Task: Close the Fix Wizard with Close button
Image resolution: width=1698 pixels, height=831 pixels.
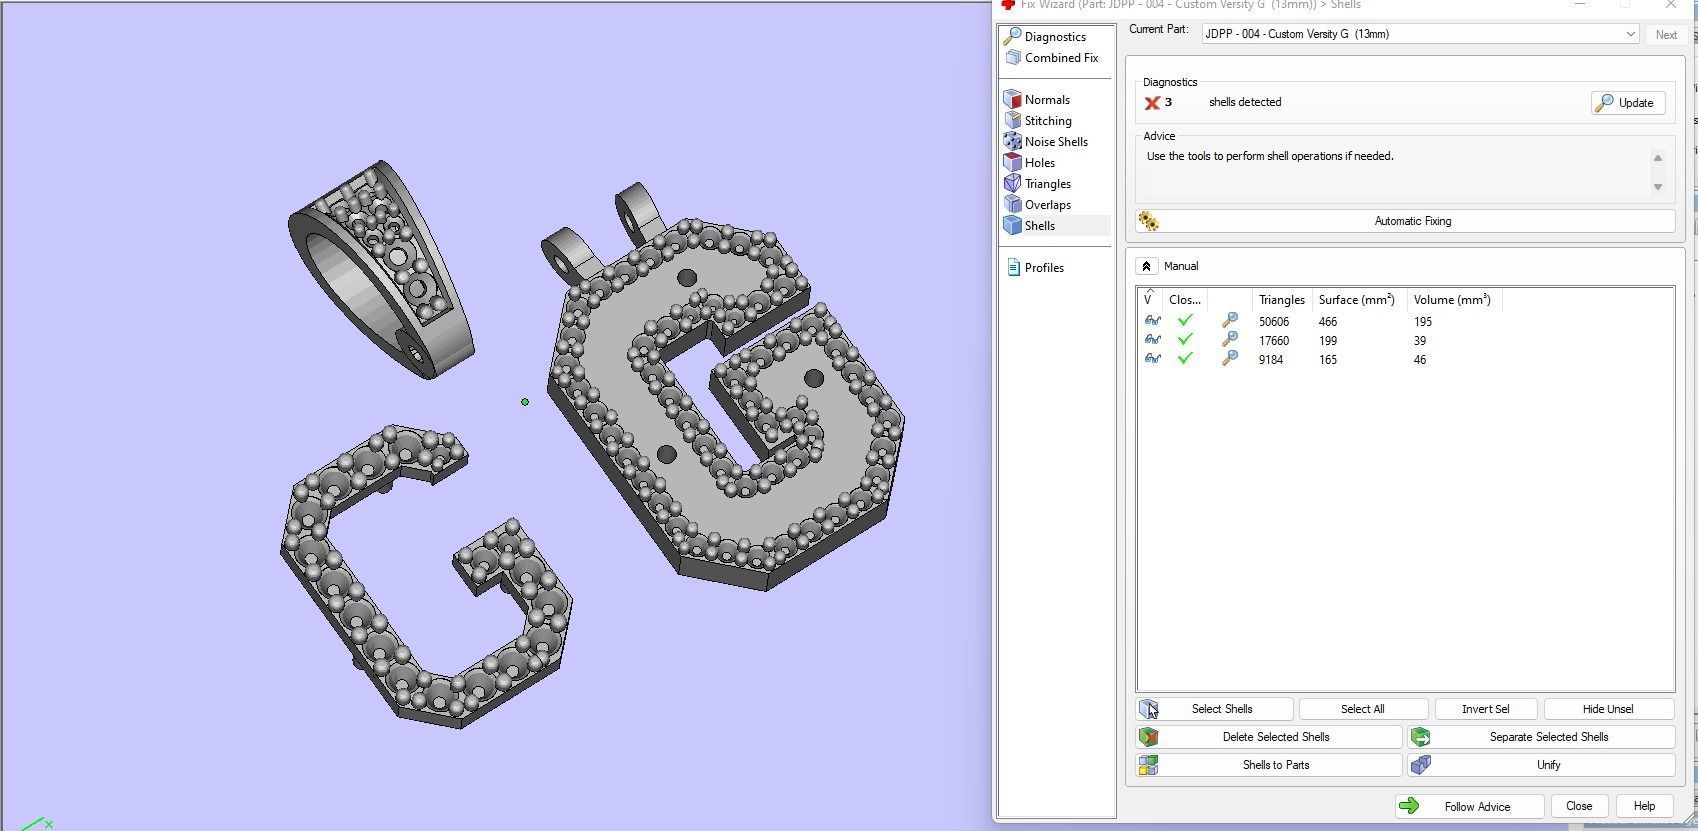Action: (1579, 806)
